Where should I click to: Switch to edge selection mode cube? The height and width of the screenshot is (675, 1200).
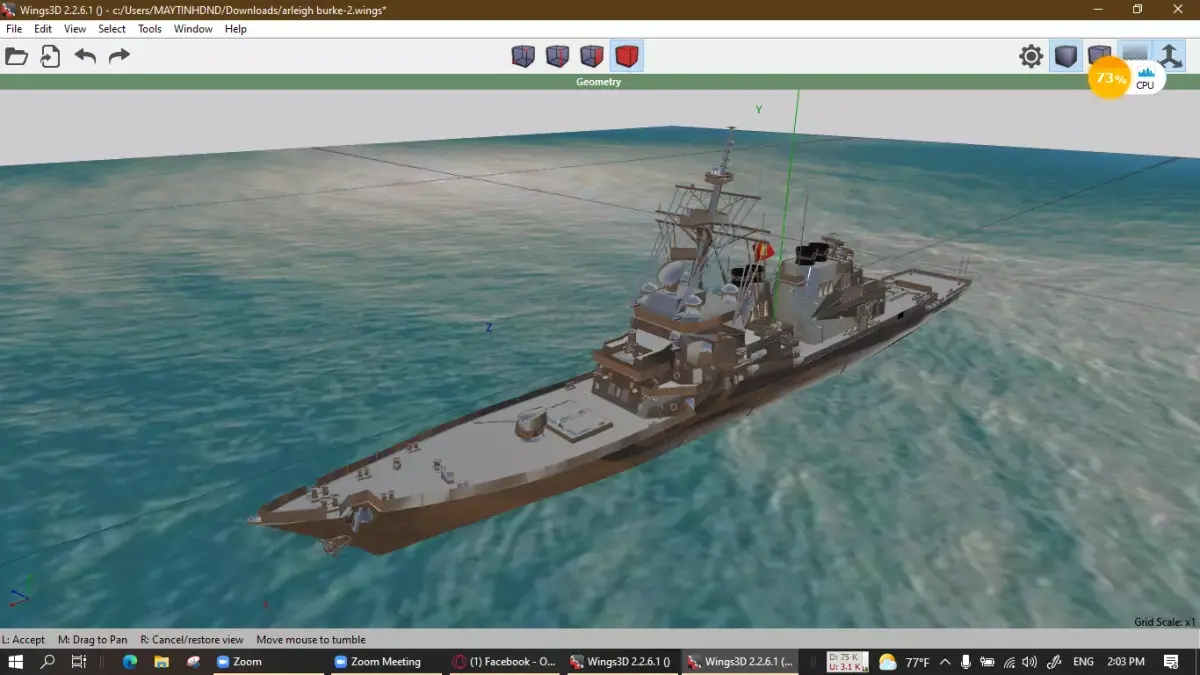pos(557,56)
